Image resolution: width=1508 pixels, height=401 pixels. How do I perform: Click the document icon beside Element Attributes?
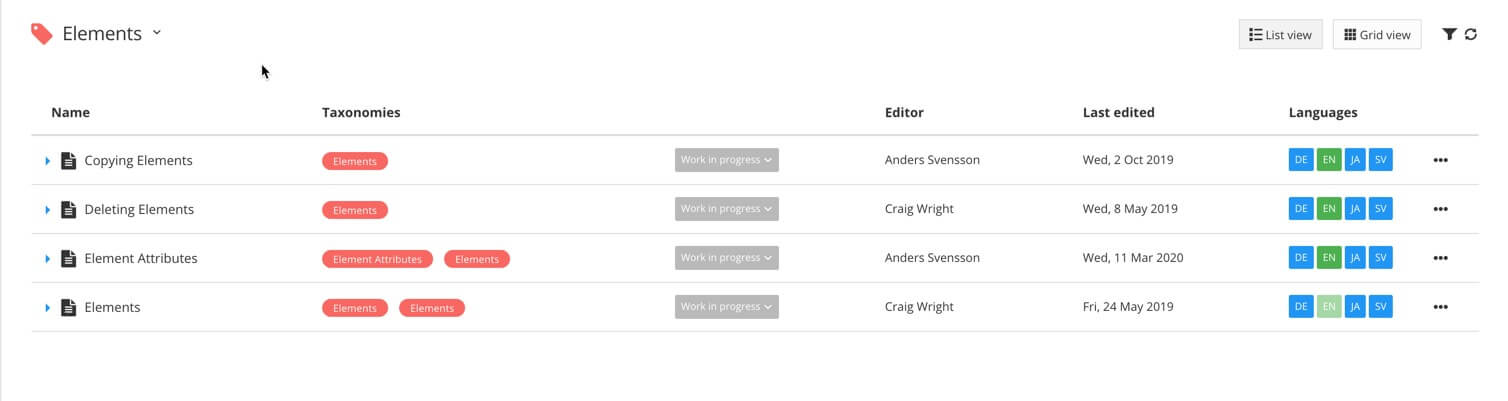(68, 258)
